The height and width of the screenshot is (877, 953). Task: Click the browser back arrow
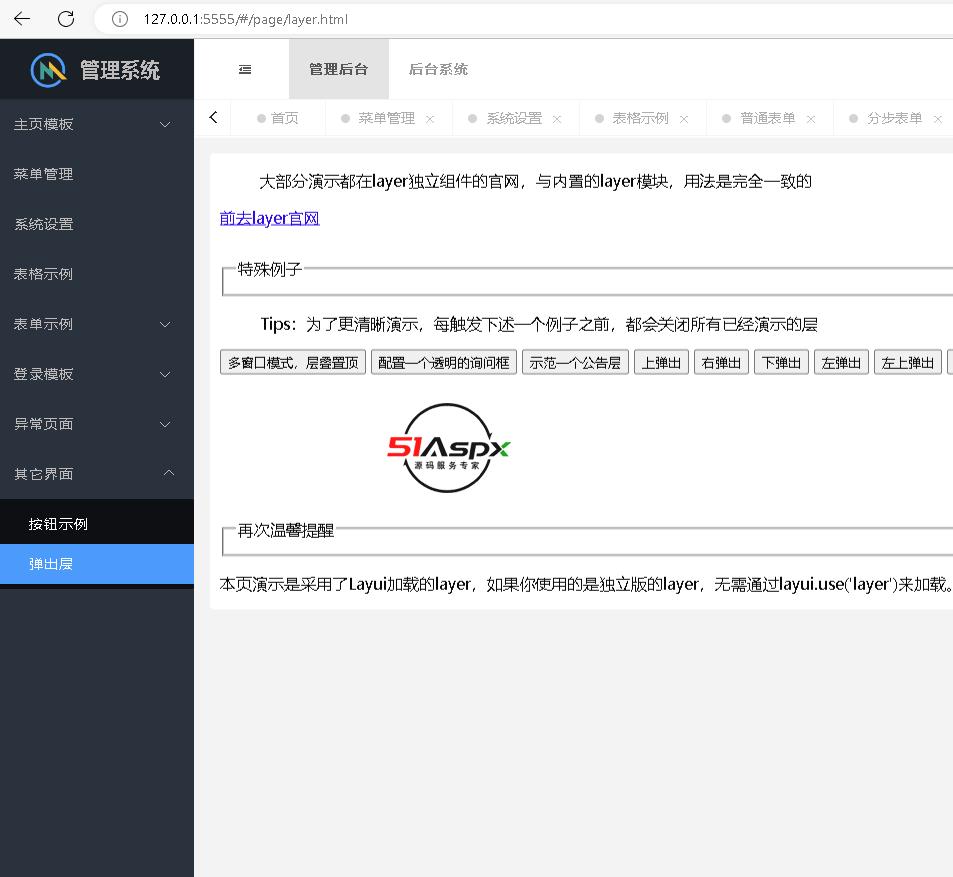click(x=22, y=19)
